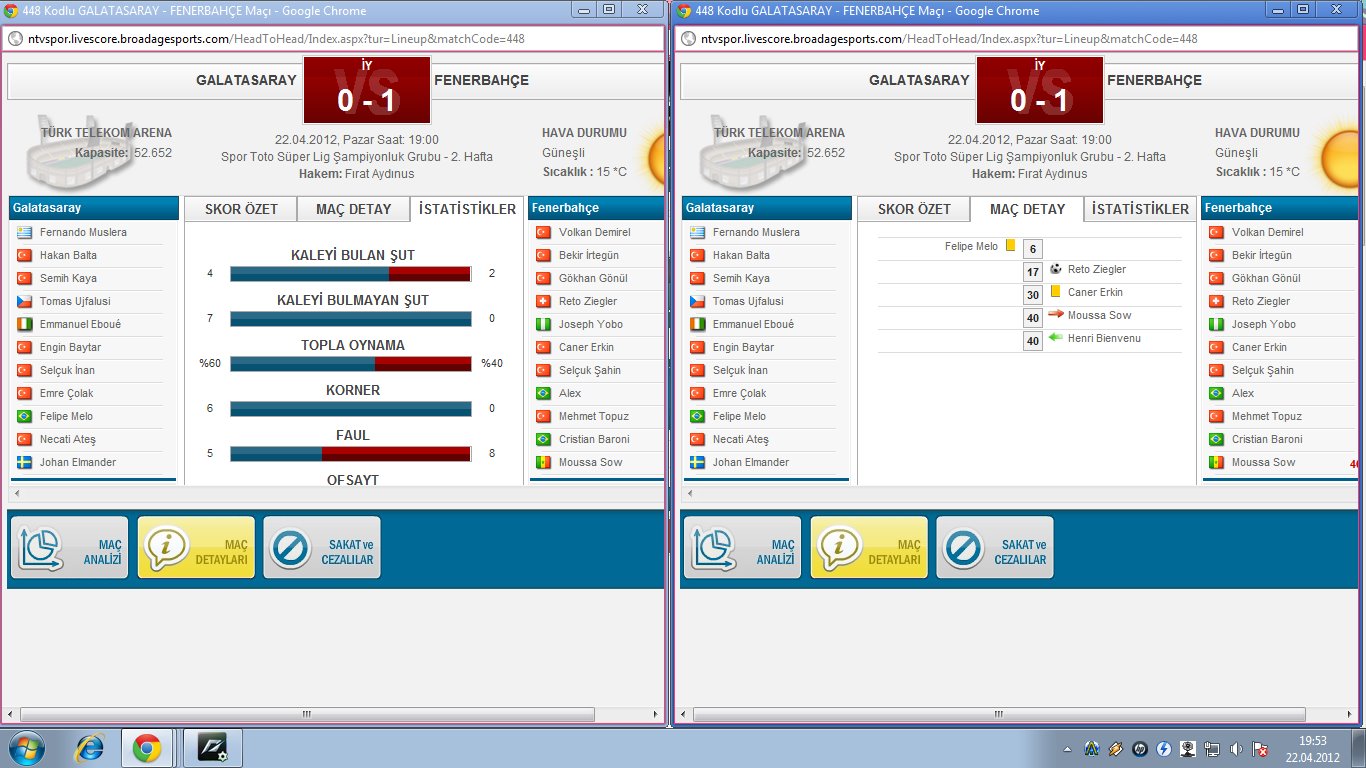
Task: Open Sakat ve Cezalılar in the left window
Action: 322,548
